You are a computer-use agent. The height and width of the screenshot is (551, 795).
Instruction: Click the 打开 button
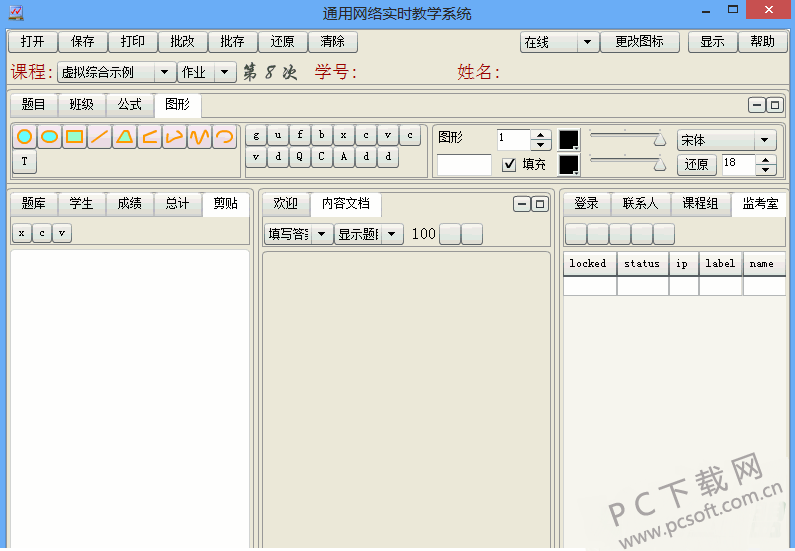32,42
